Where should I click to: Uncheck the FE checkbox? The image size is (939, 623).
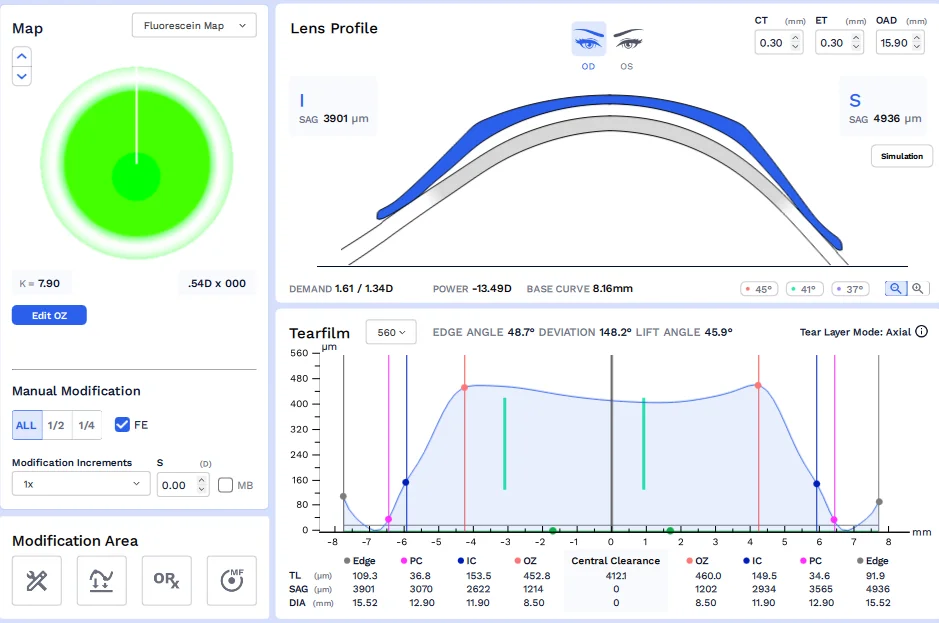pos(122,425)
